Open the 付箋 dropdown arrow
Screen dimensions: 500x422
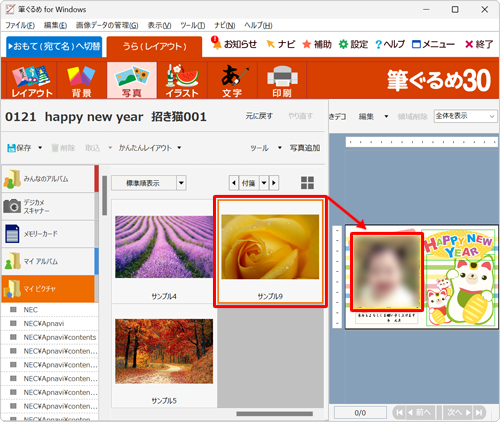click(264, 183)
